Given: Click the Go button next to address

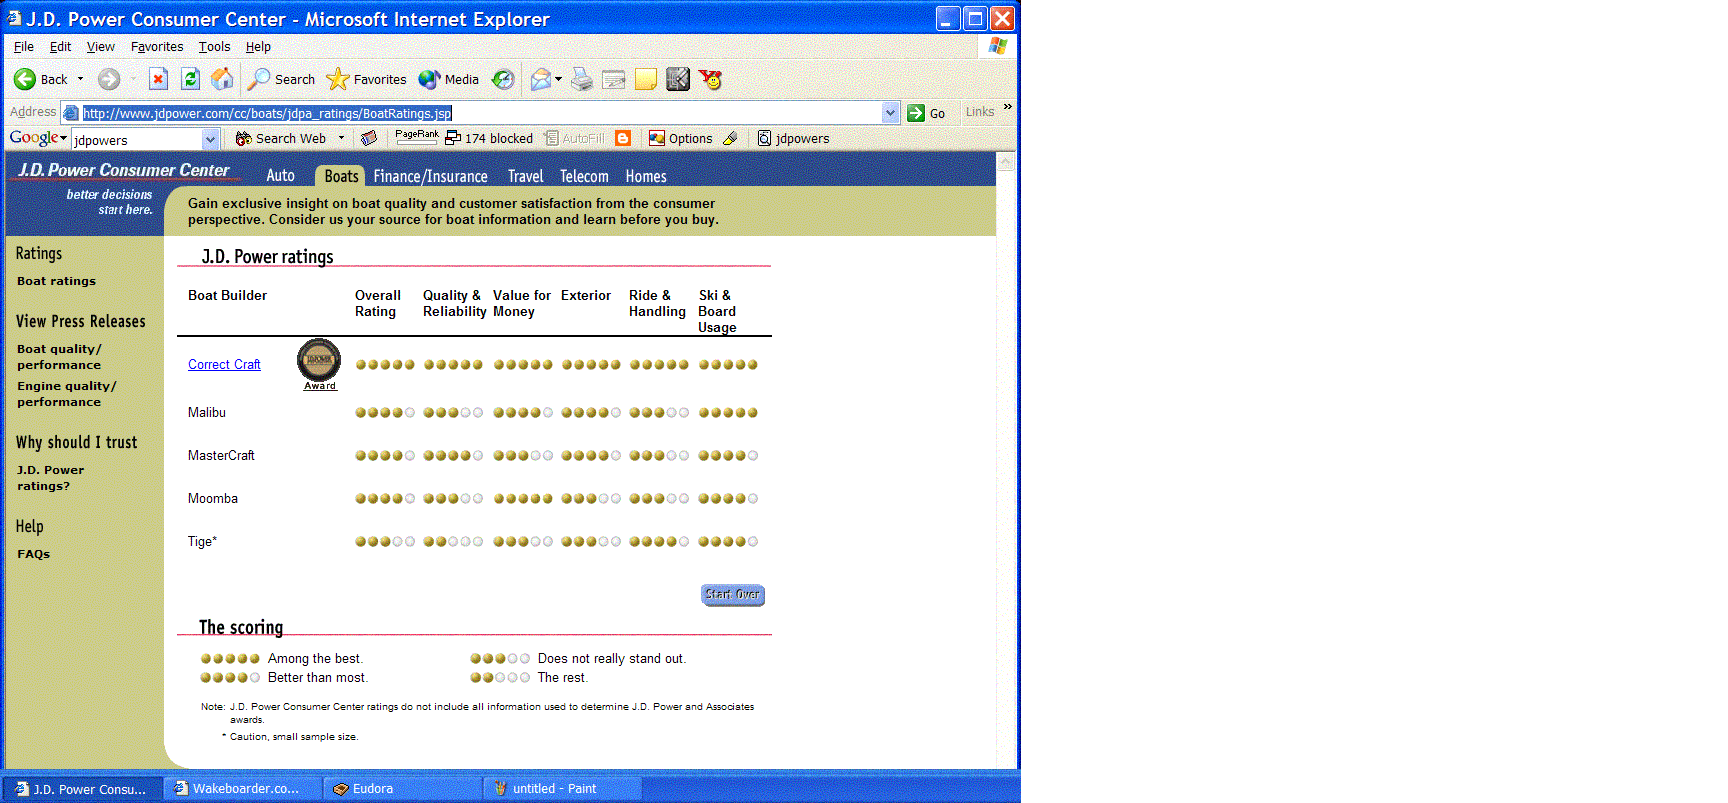Looking at the screenshot, I should pos(926,113).
